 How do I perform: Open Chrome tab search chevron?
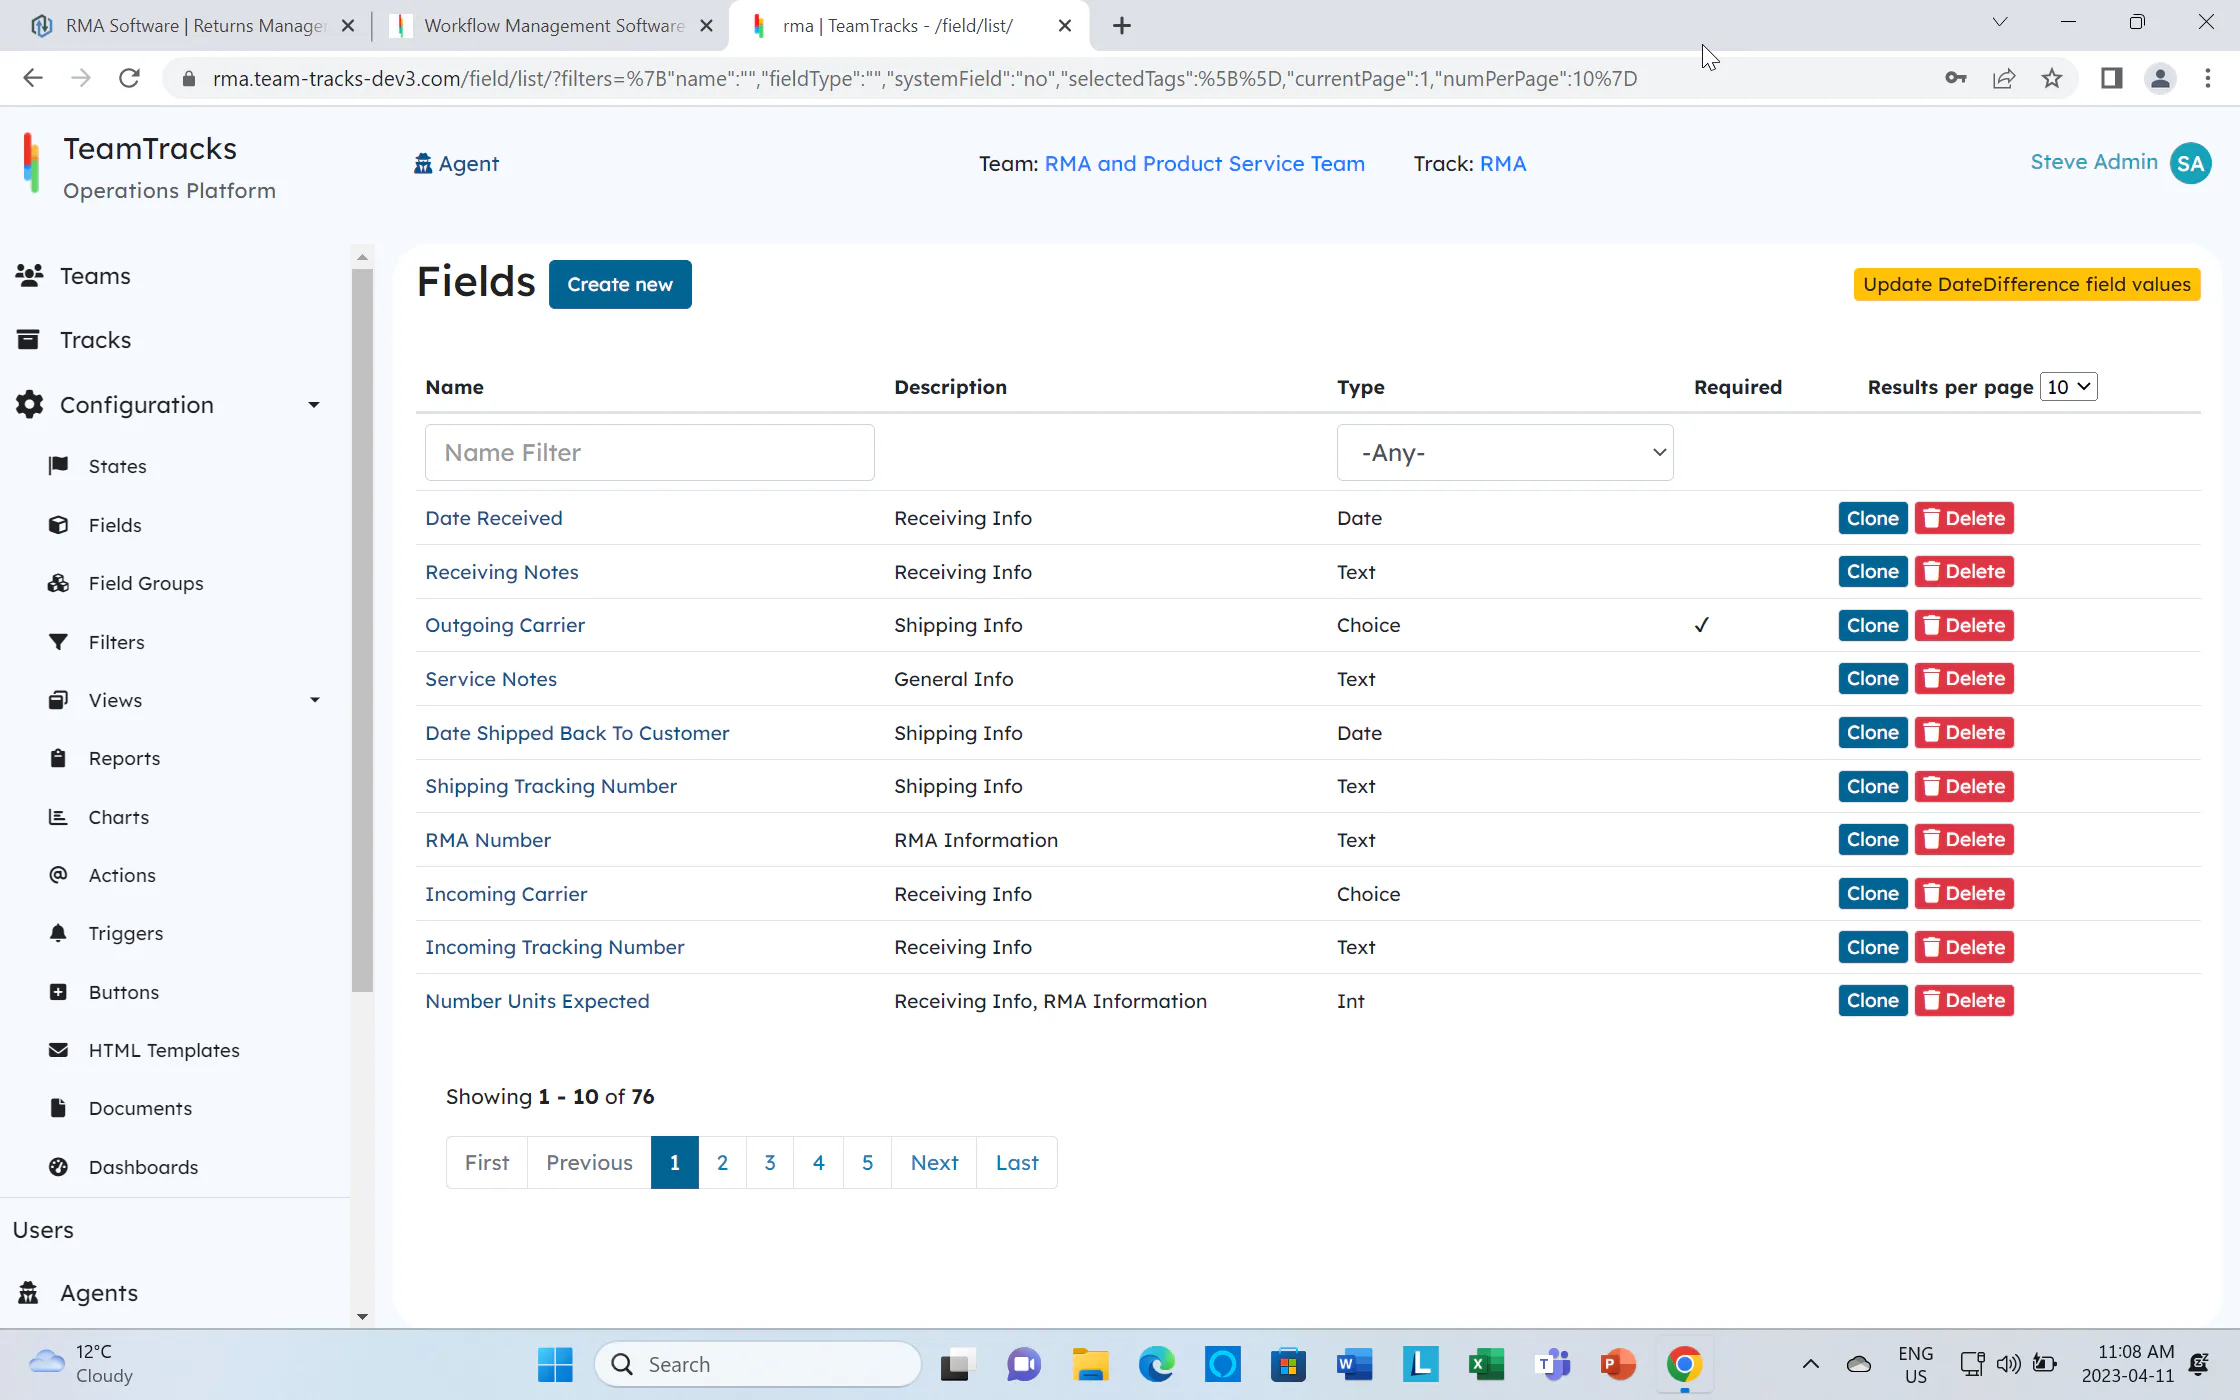click(1999, 24)
